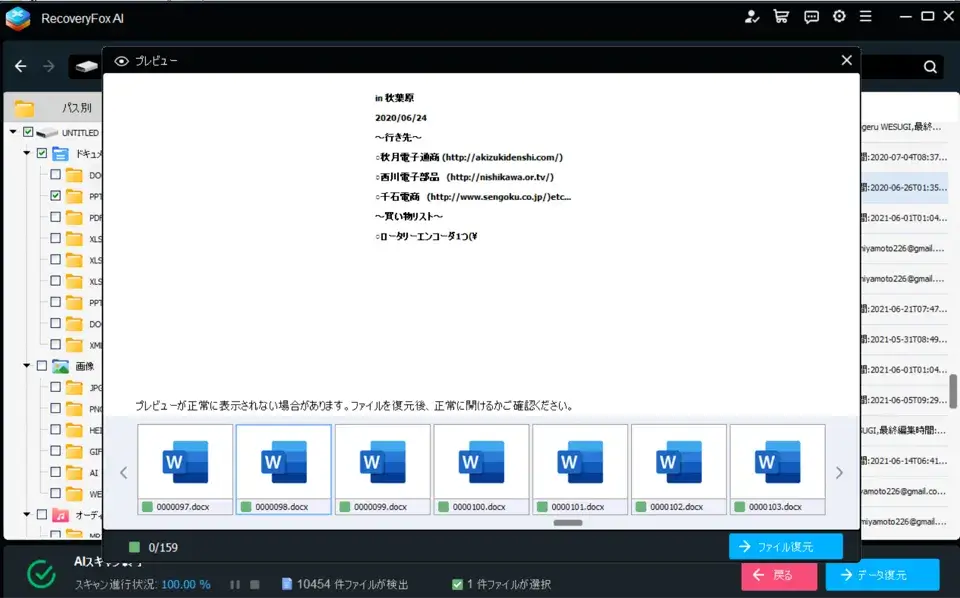Click the ドキュメント category icon

point(60,153)
